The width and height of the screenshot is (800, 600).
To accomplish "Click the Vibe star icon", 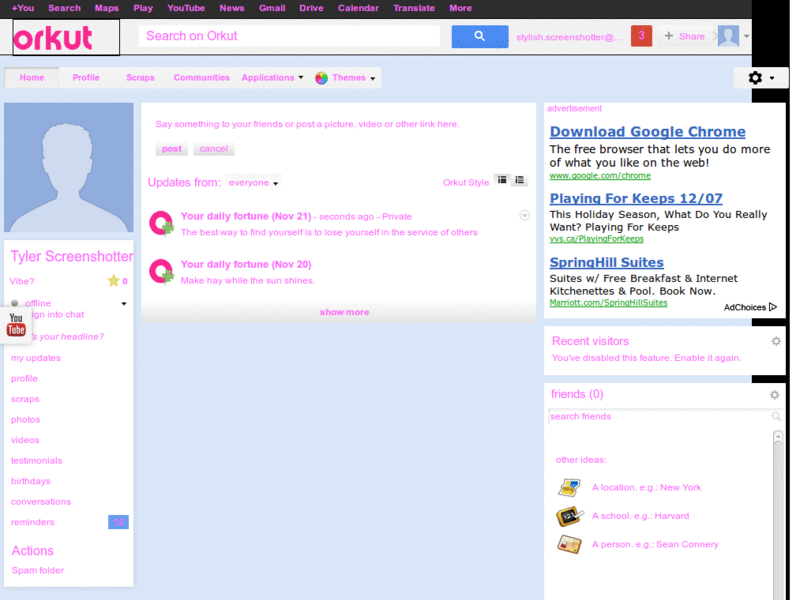I will [113, 281].
